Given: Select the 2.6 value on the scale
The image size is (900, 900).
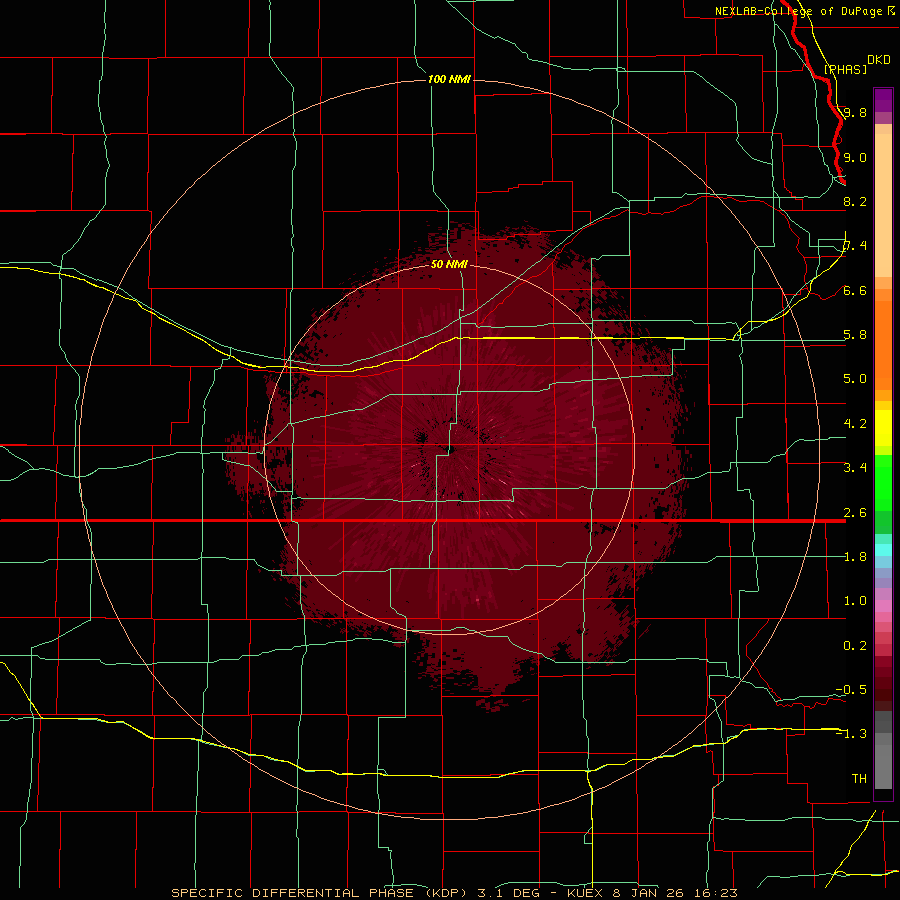Looking at the screenshot, I should click(855, 513).
